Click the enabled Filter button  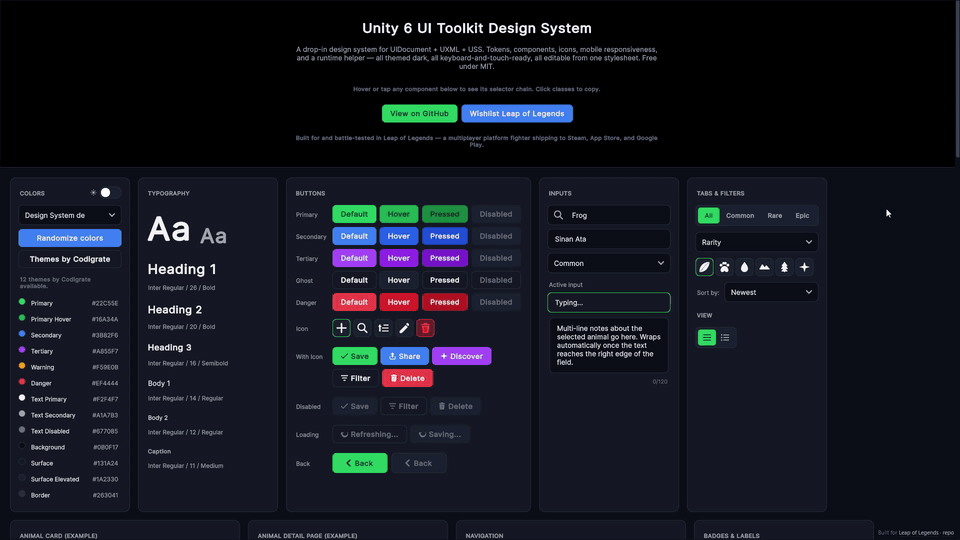(x=355, y=378)
